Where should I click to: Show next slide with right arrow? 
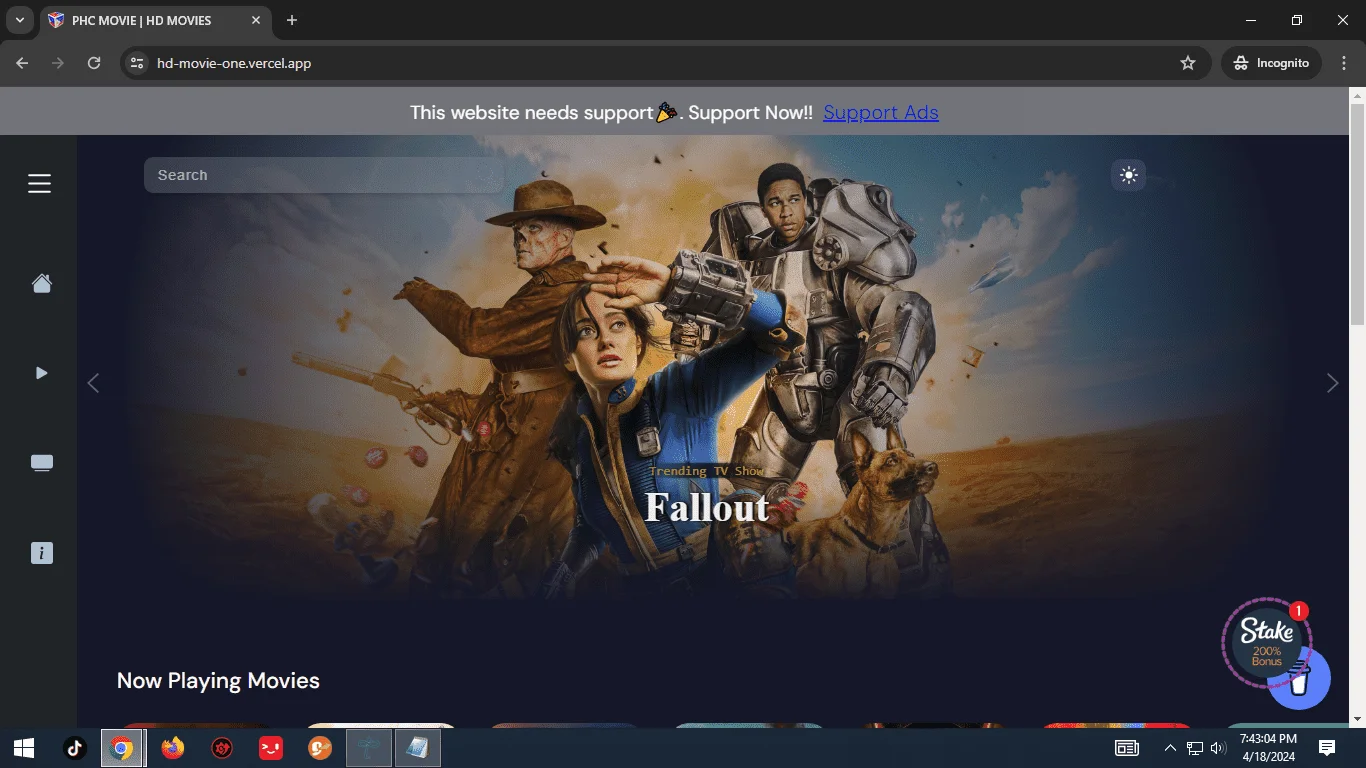tap(1332, 383)
